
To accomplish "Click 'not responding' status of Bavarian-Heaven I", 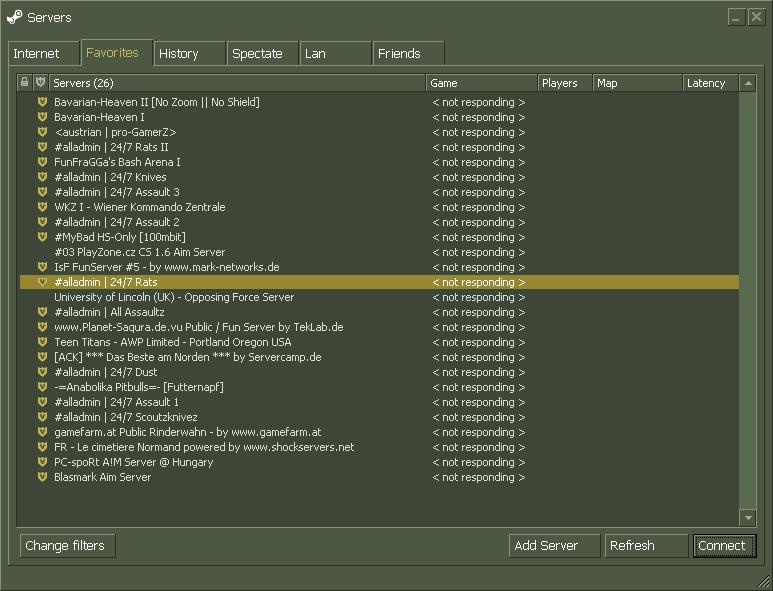I will tap(479, 117).
